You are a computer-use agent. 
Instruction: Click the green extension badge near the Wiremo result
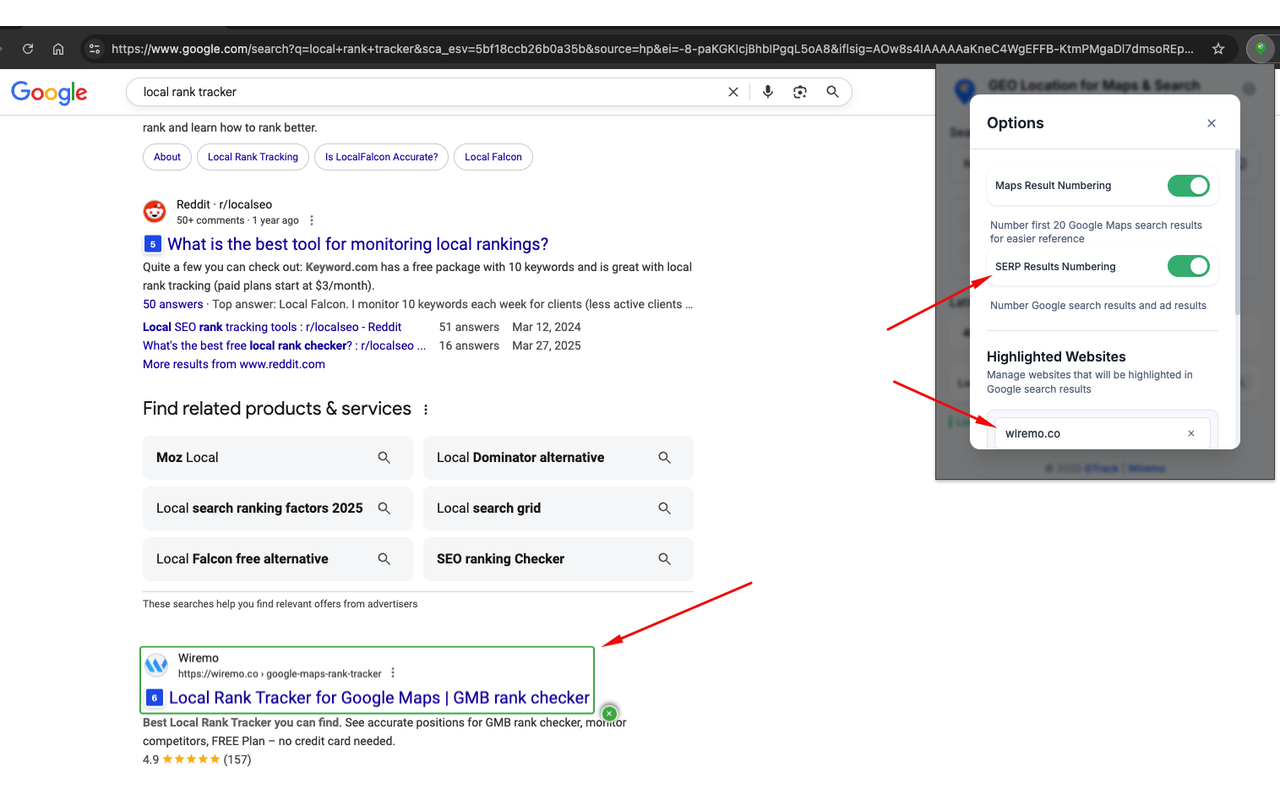tap(610, 713)
